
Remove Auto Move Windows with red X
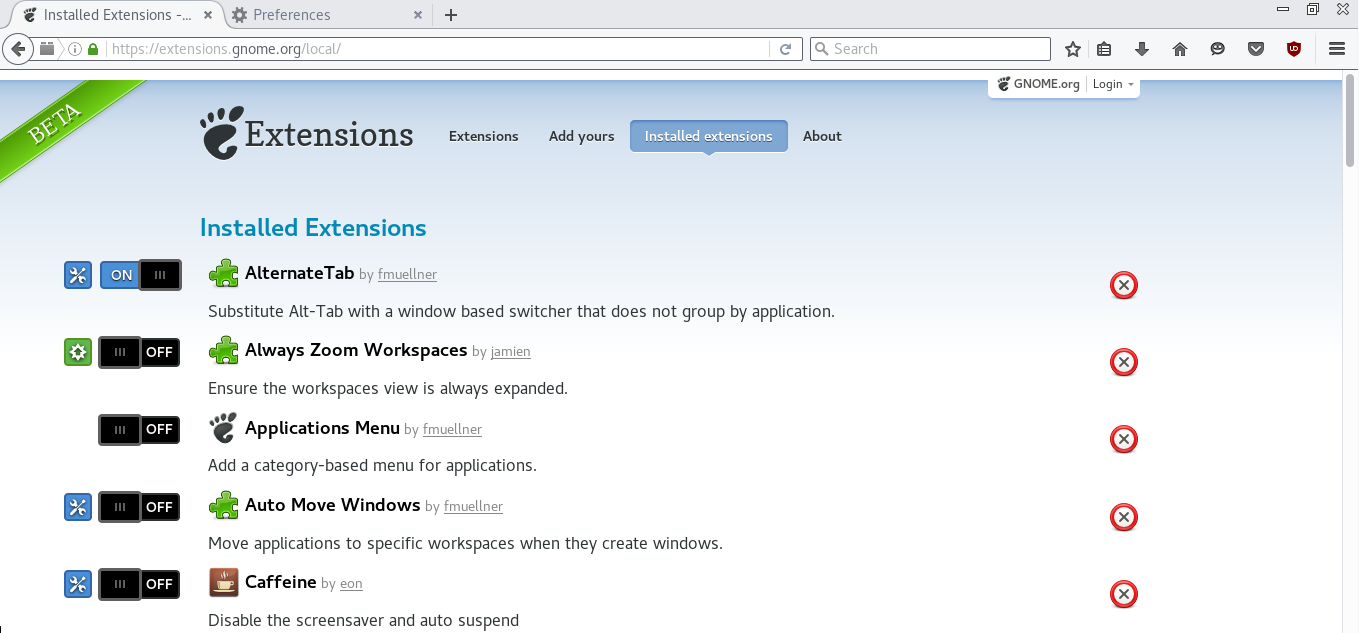[1124, 517]
